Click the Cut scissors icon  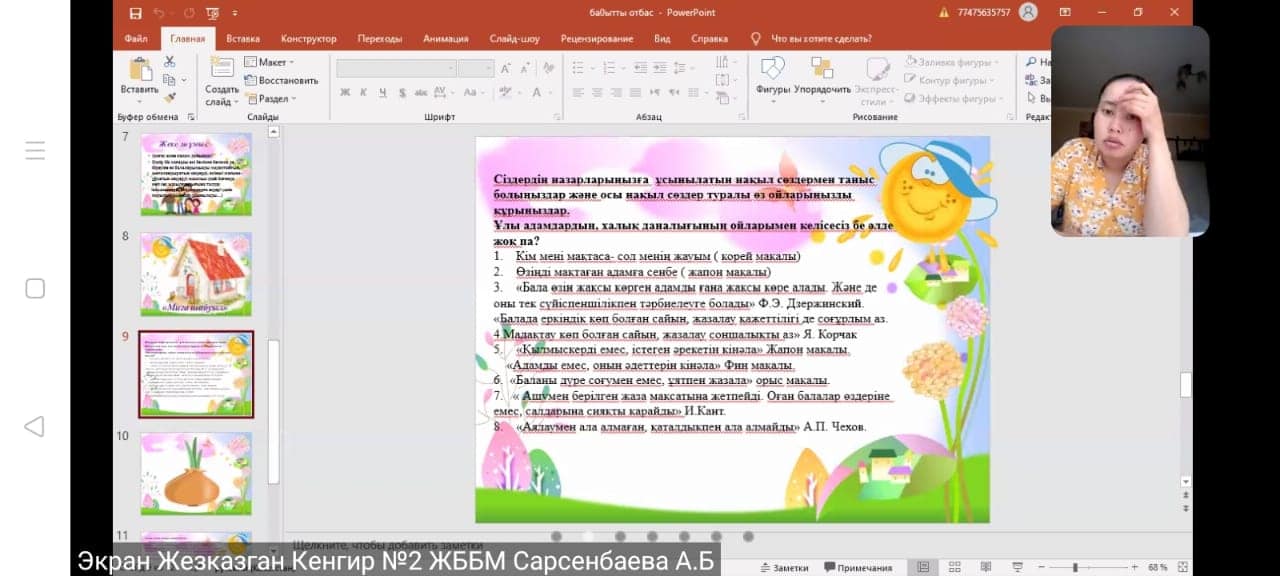click(x=170, y=62)
